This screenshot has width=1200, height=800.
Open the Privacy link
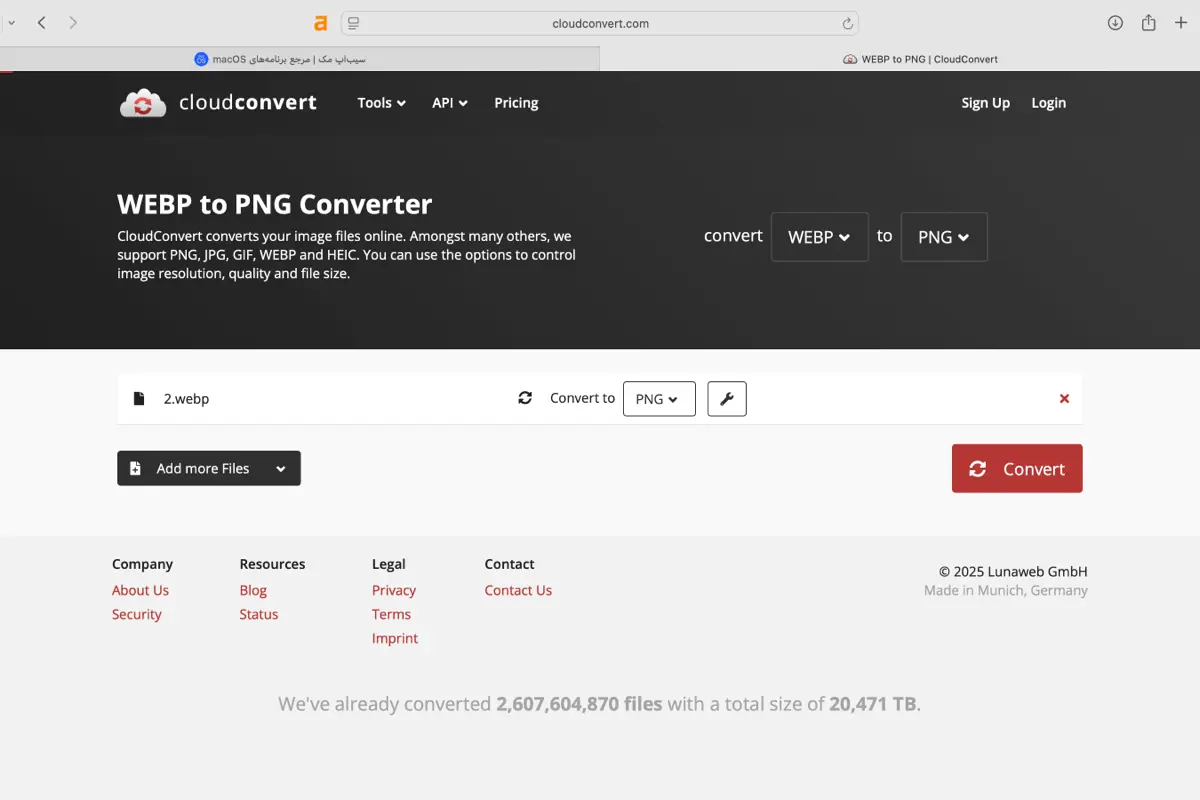[x=394, y=590]
